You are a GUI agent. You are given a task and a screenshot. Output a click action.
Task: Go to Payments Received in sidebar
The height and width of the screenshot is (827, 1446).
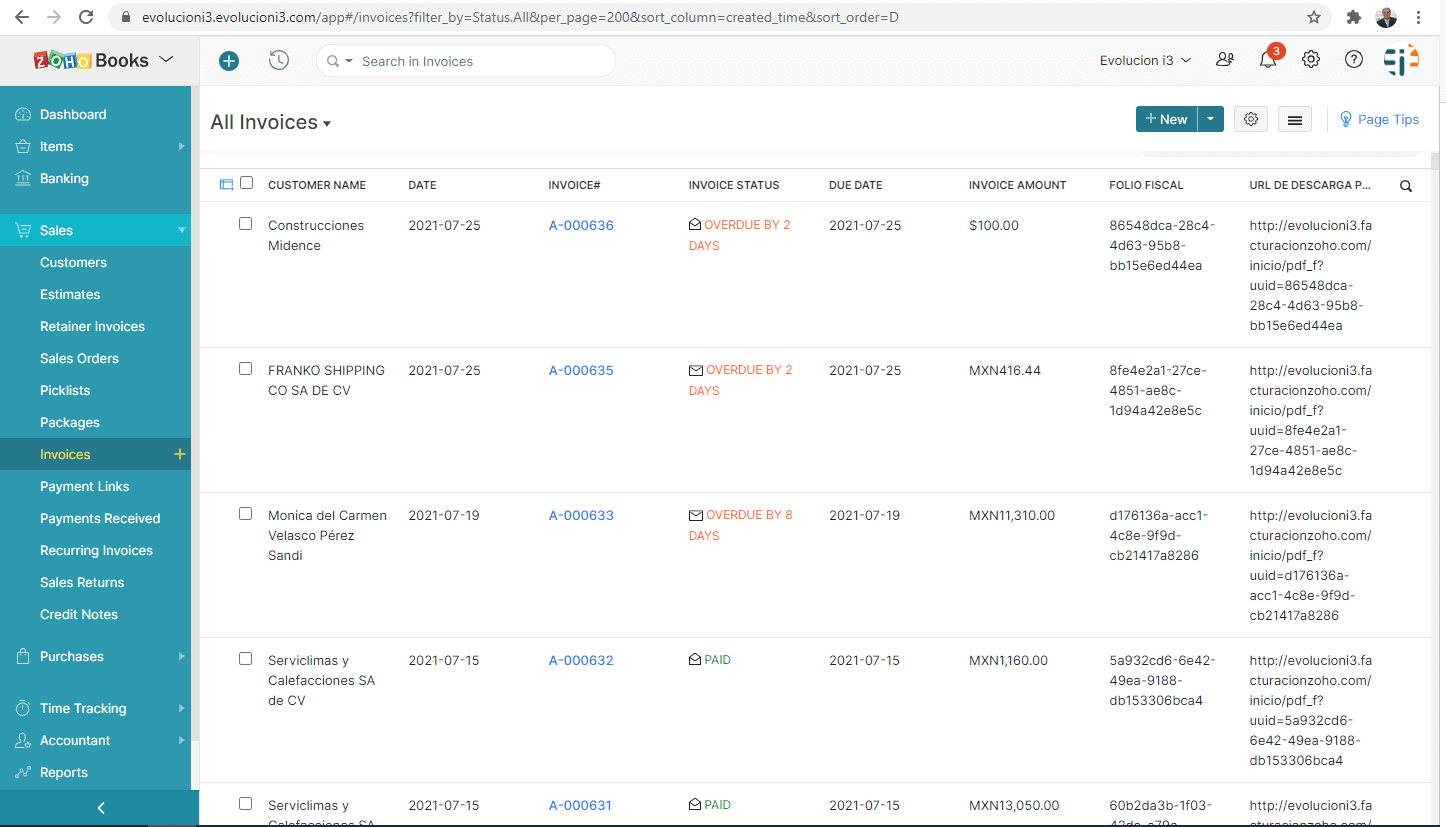point(100,518)
